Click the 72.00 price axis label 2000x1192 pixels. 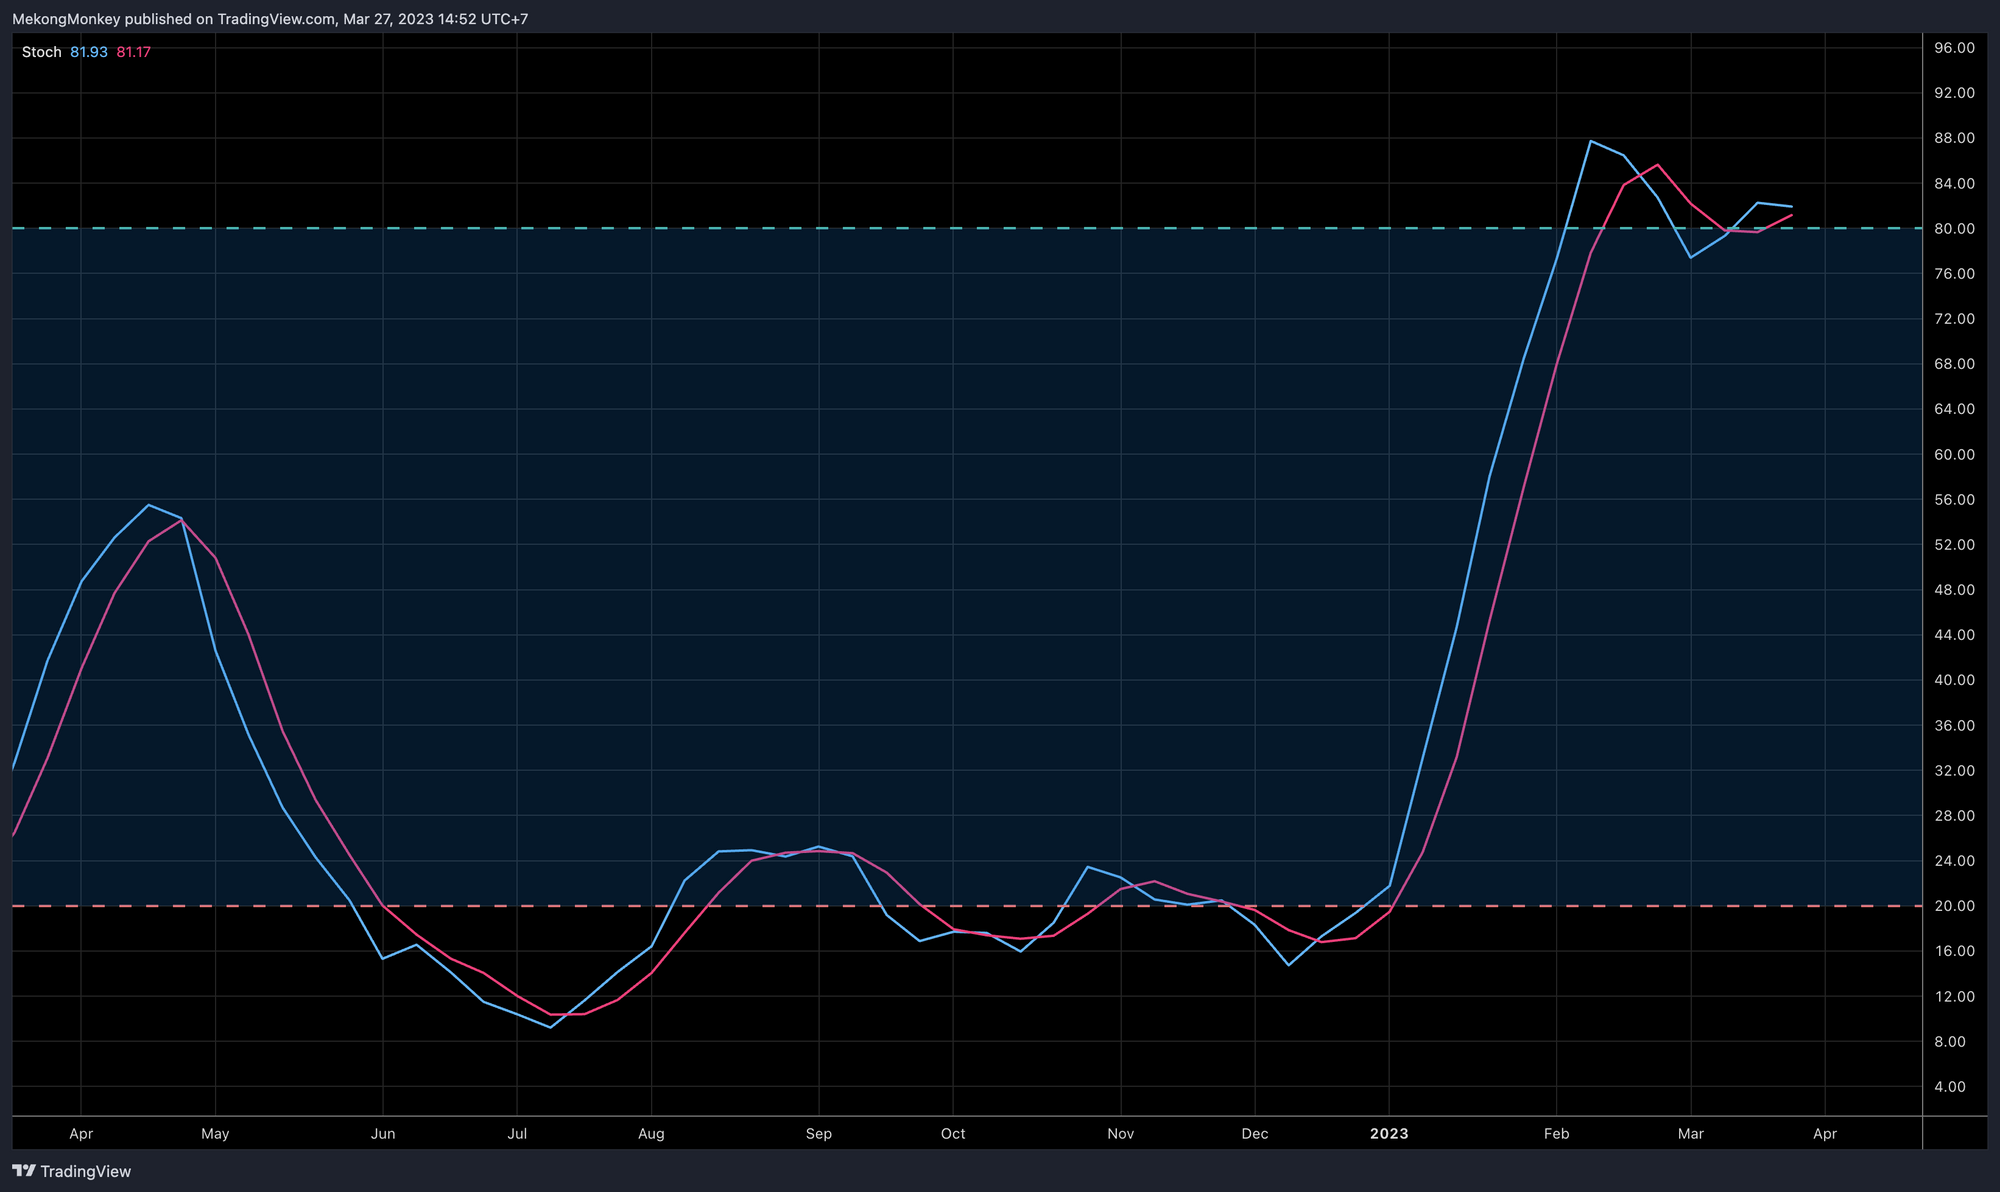pyautogui.click(x=1954, y=319)
